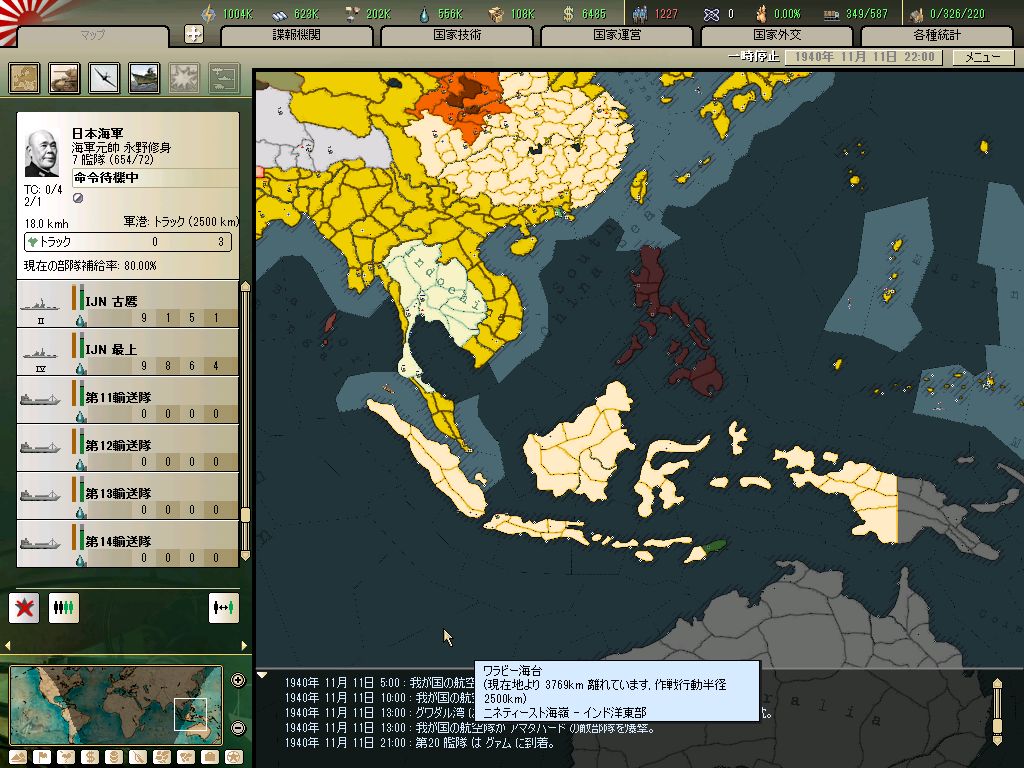Open the 国家運営 production tab
Image resolution: width=1024 pixels, height=768 pixels.
(x=617, y=35)
